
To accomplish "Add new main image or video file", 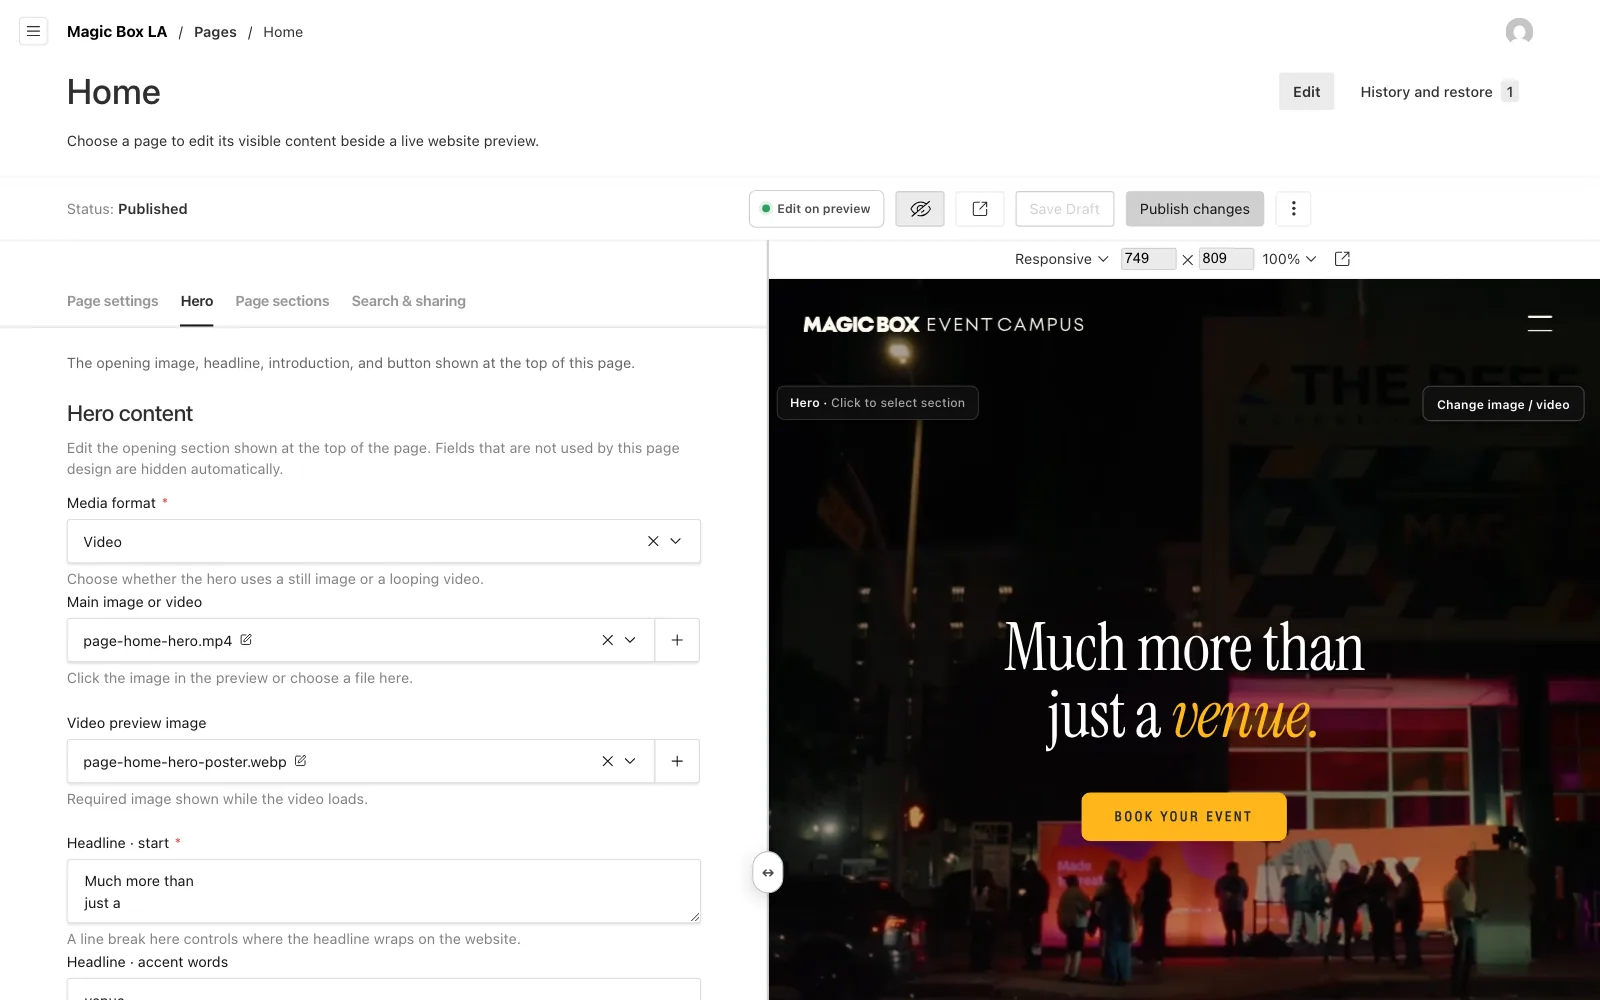I will tap(677, 640).
